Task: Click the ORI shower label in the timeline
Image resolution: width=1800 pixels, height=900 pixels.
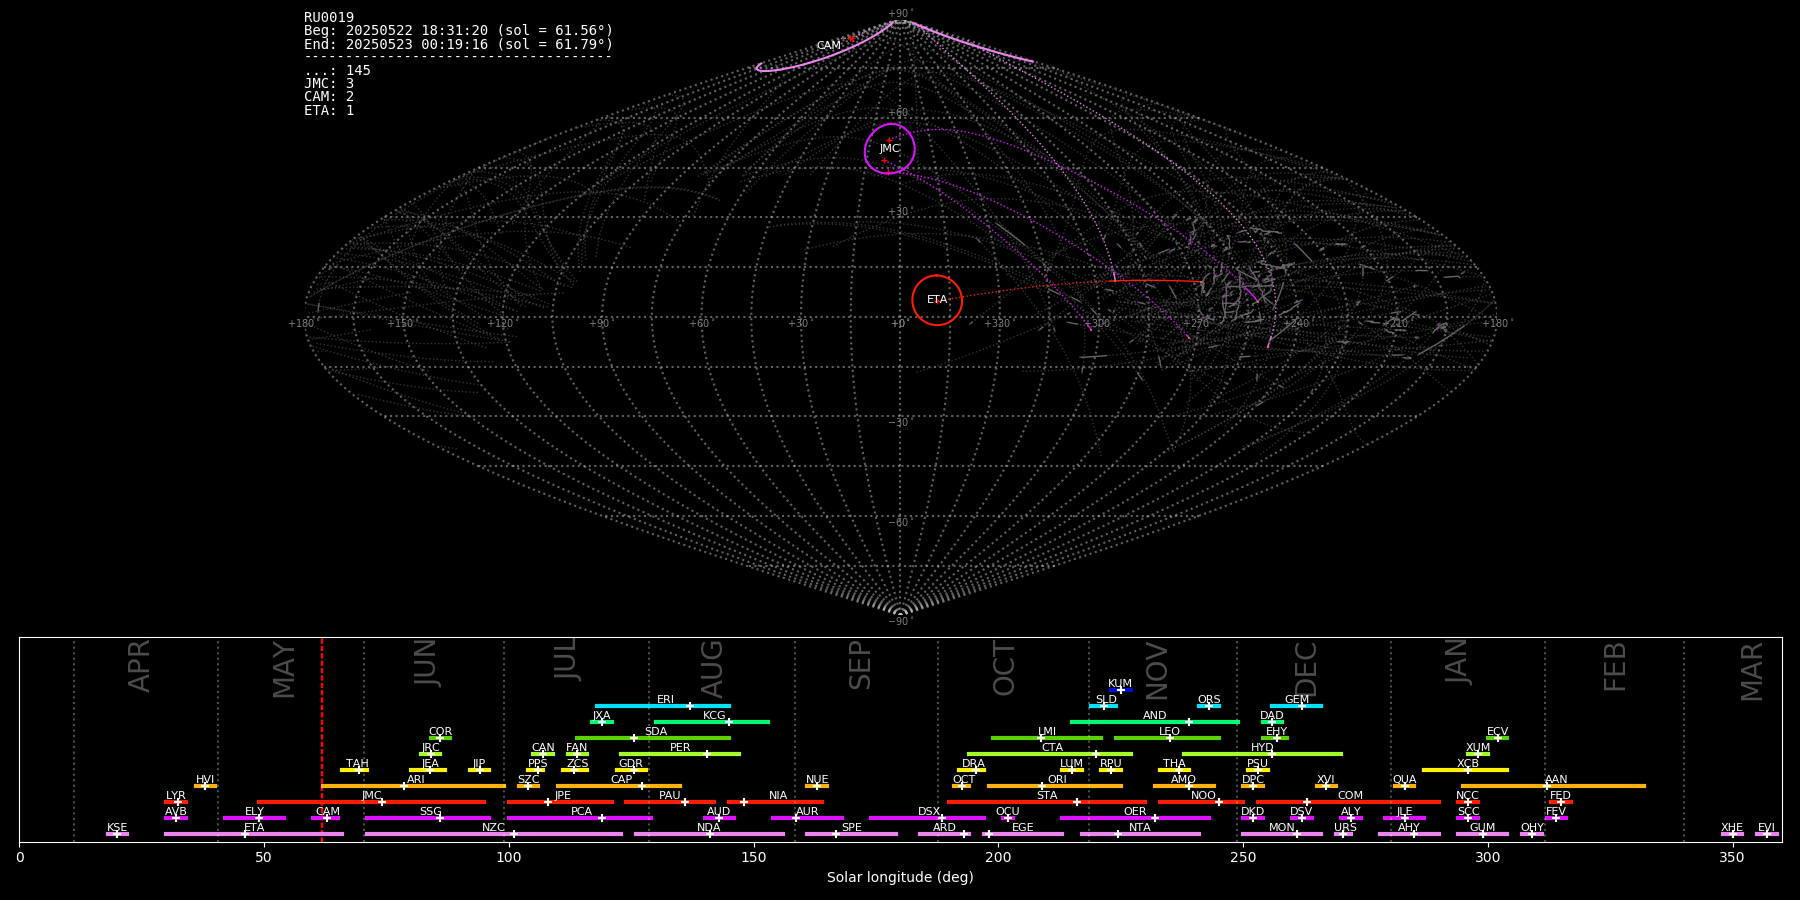Action: 1057,780
